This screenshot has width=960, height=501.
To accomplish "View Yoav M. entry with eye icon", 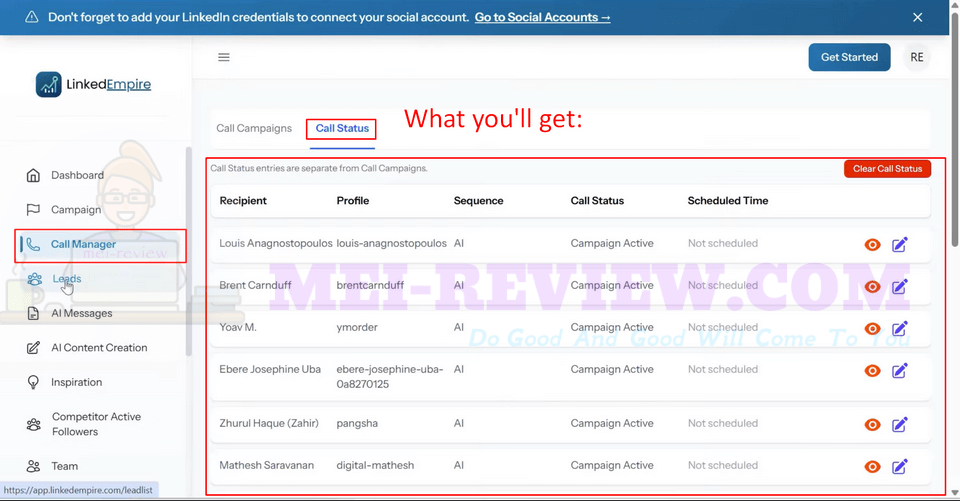I will (x=872, y=329).
